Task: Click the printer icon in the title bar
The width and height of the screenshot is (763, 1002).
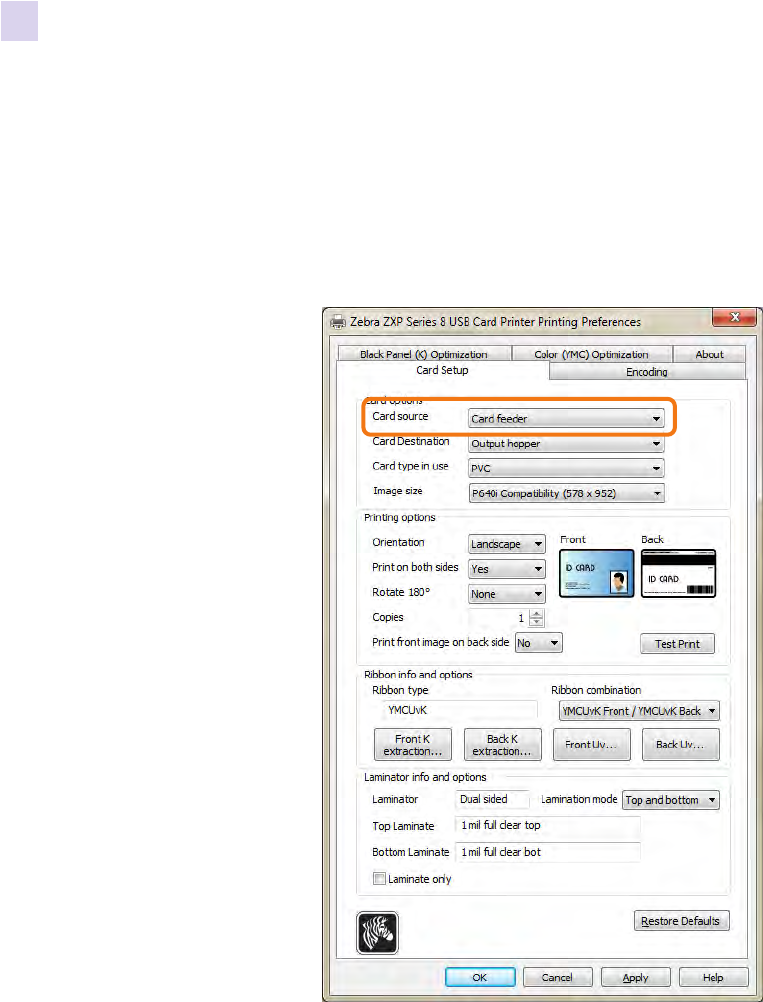Action: coord(338,322)
